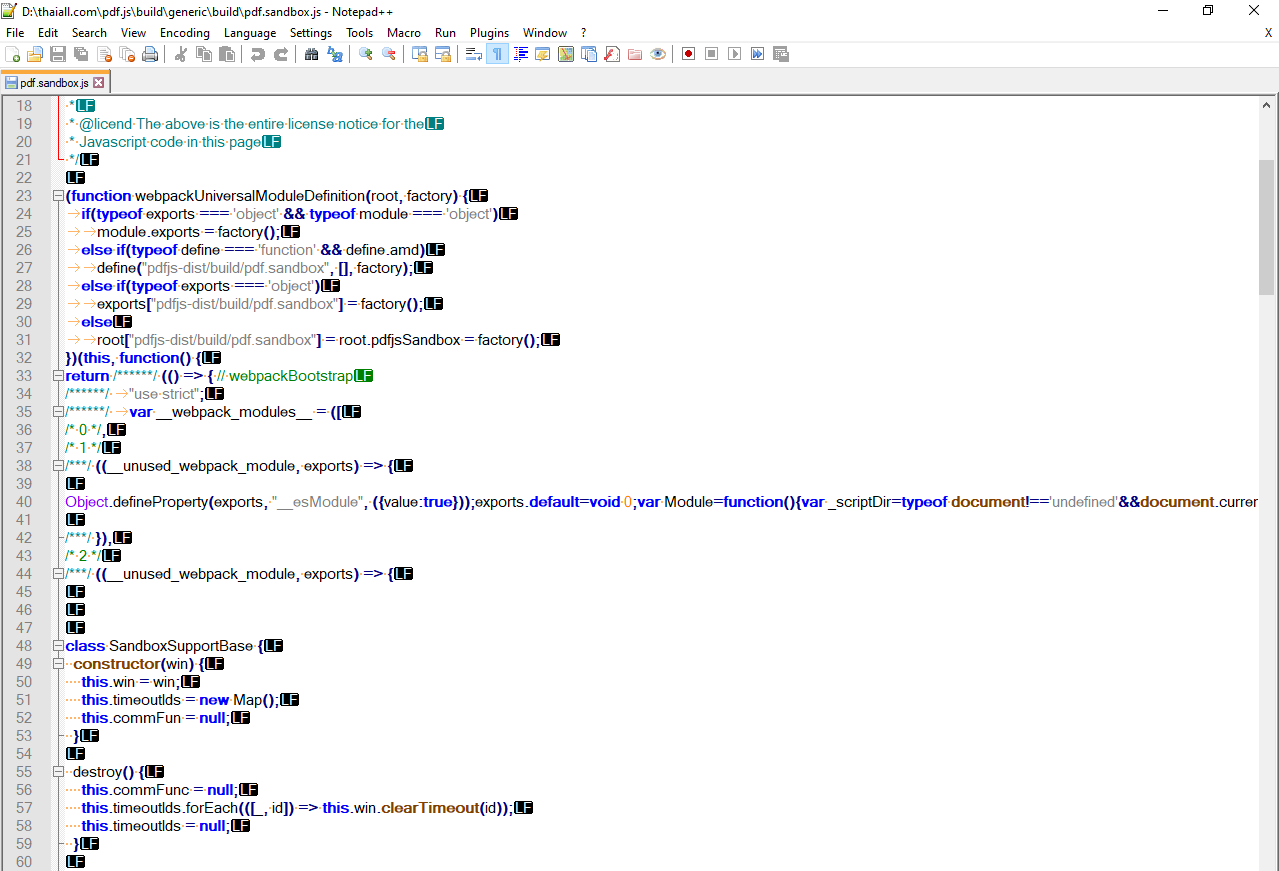Open the Encoding menu
1279x871 pixels.
(184, 33)
